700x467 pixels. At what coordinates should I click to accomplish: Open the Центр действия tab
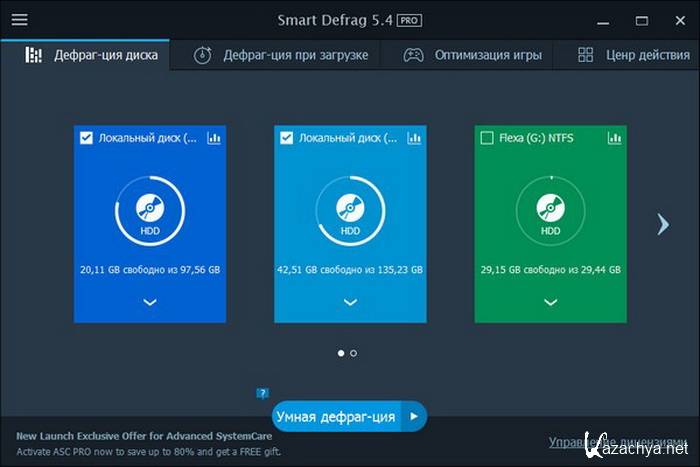632,56
